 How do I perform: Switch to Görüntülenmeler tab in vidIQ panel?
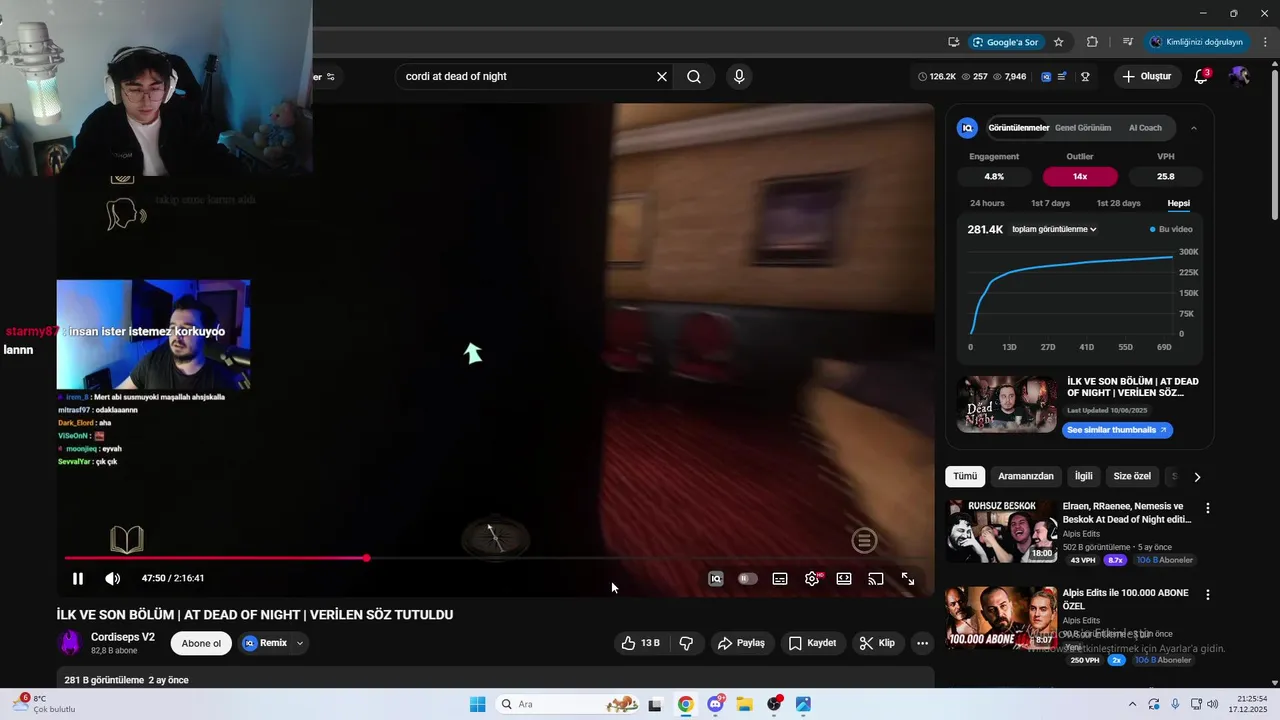1018,128
